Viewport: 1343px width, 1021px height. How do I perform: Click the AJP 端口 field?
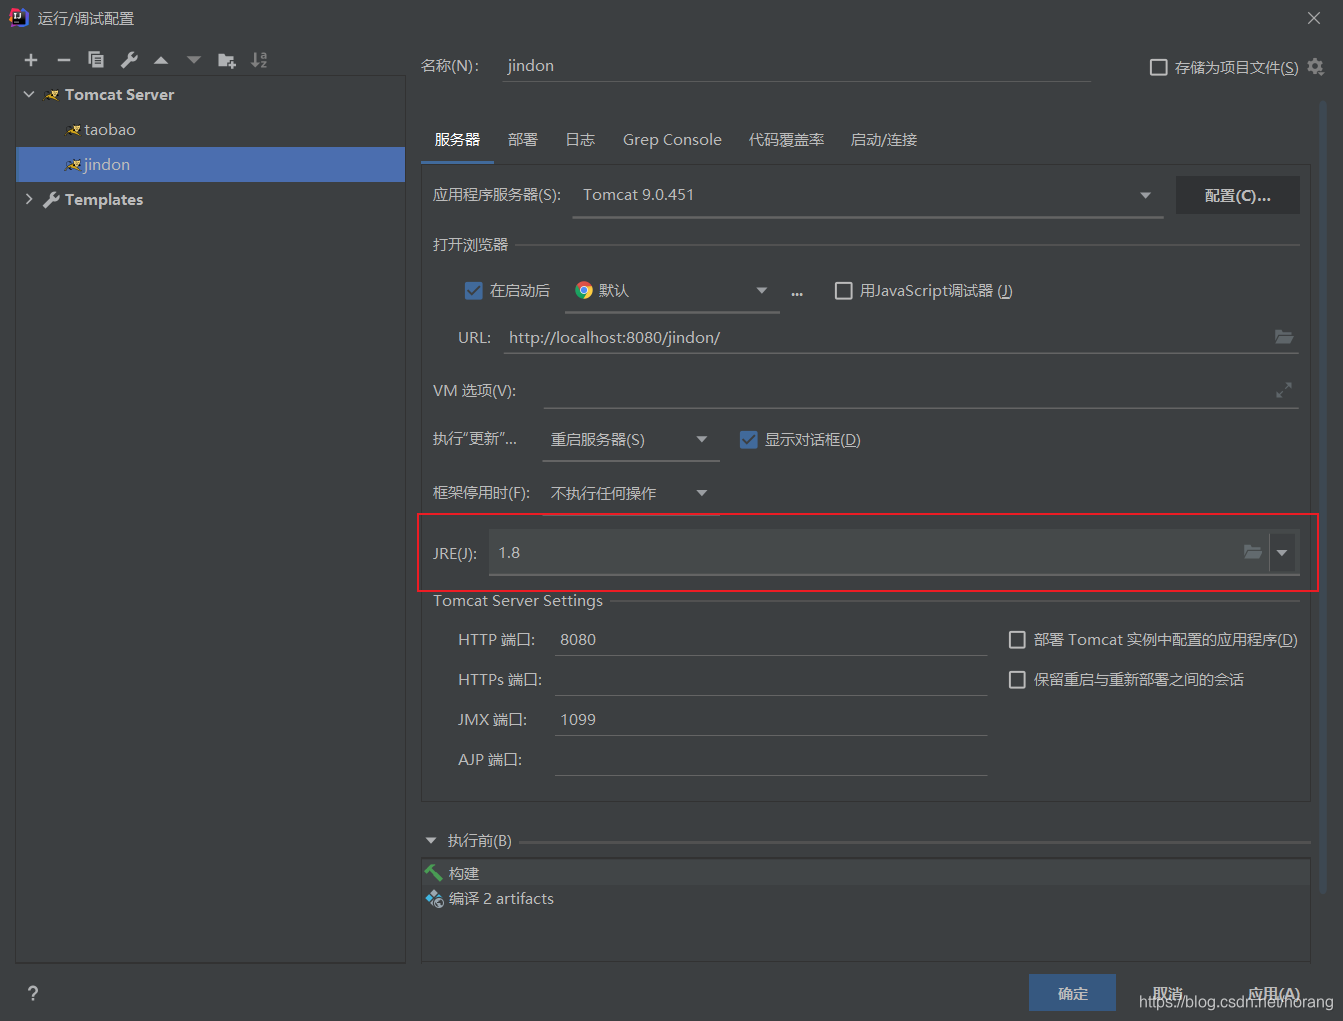click(771, 759)
